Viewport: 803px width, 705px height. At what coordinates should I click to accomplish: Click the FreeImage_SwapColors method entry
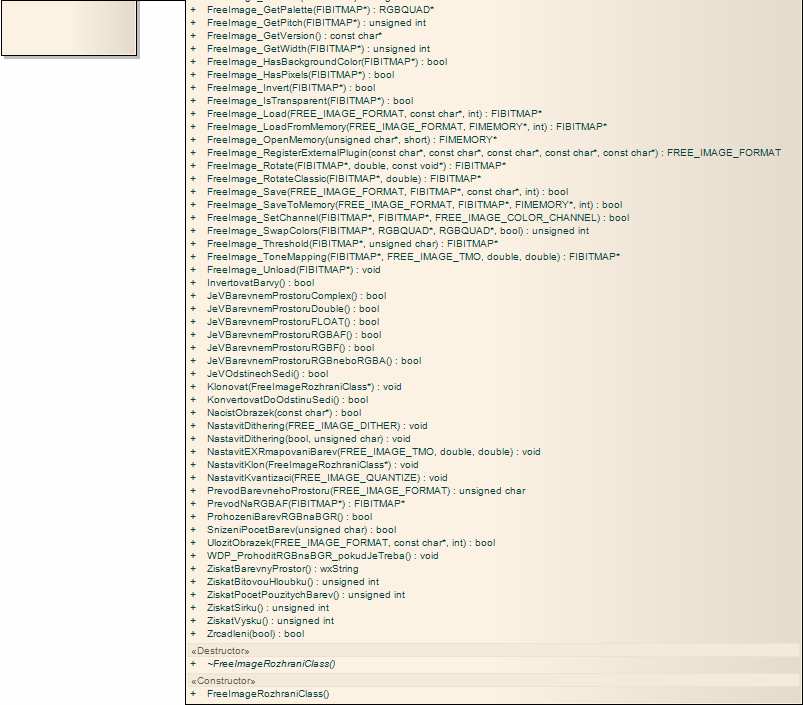pyautogui.click(x=398, y=231)
